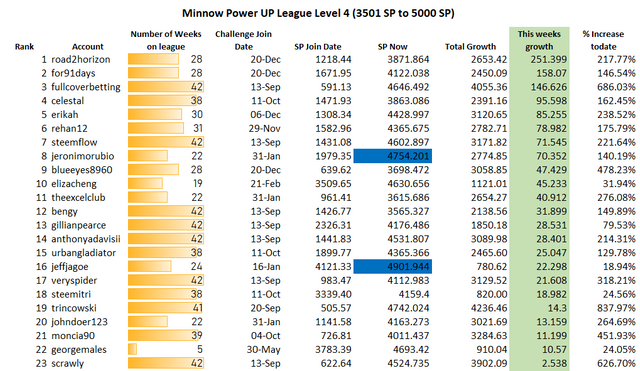
Task: Select the blue cell showing 4901.944
Action: tap(393, 267)
